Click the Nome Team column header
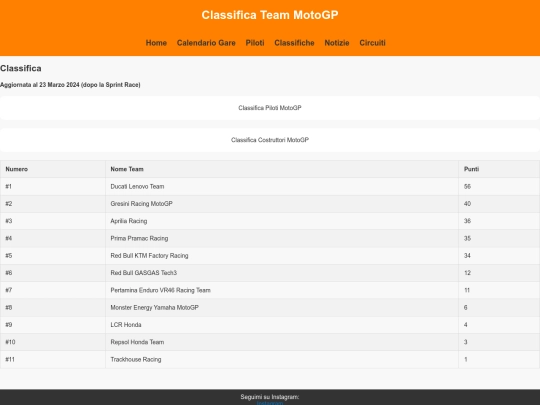The height and width of the screenshot is (405, 540). (282, 169)
